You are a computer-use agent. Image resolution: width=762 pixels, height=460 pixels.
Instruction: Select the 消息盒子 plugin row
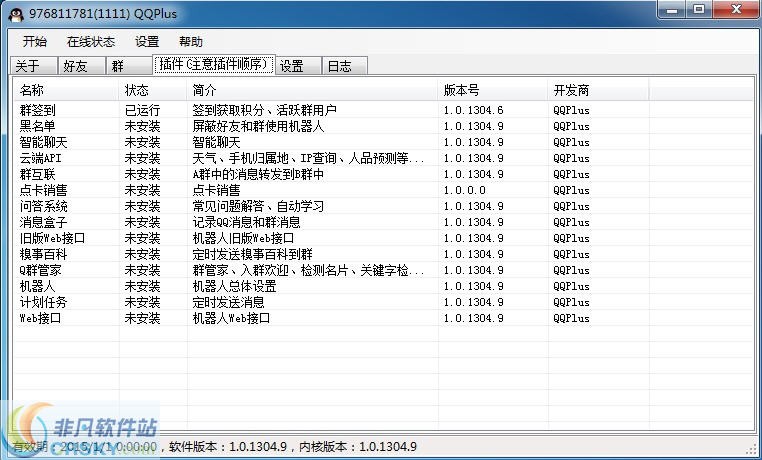click(383, 222)
